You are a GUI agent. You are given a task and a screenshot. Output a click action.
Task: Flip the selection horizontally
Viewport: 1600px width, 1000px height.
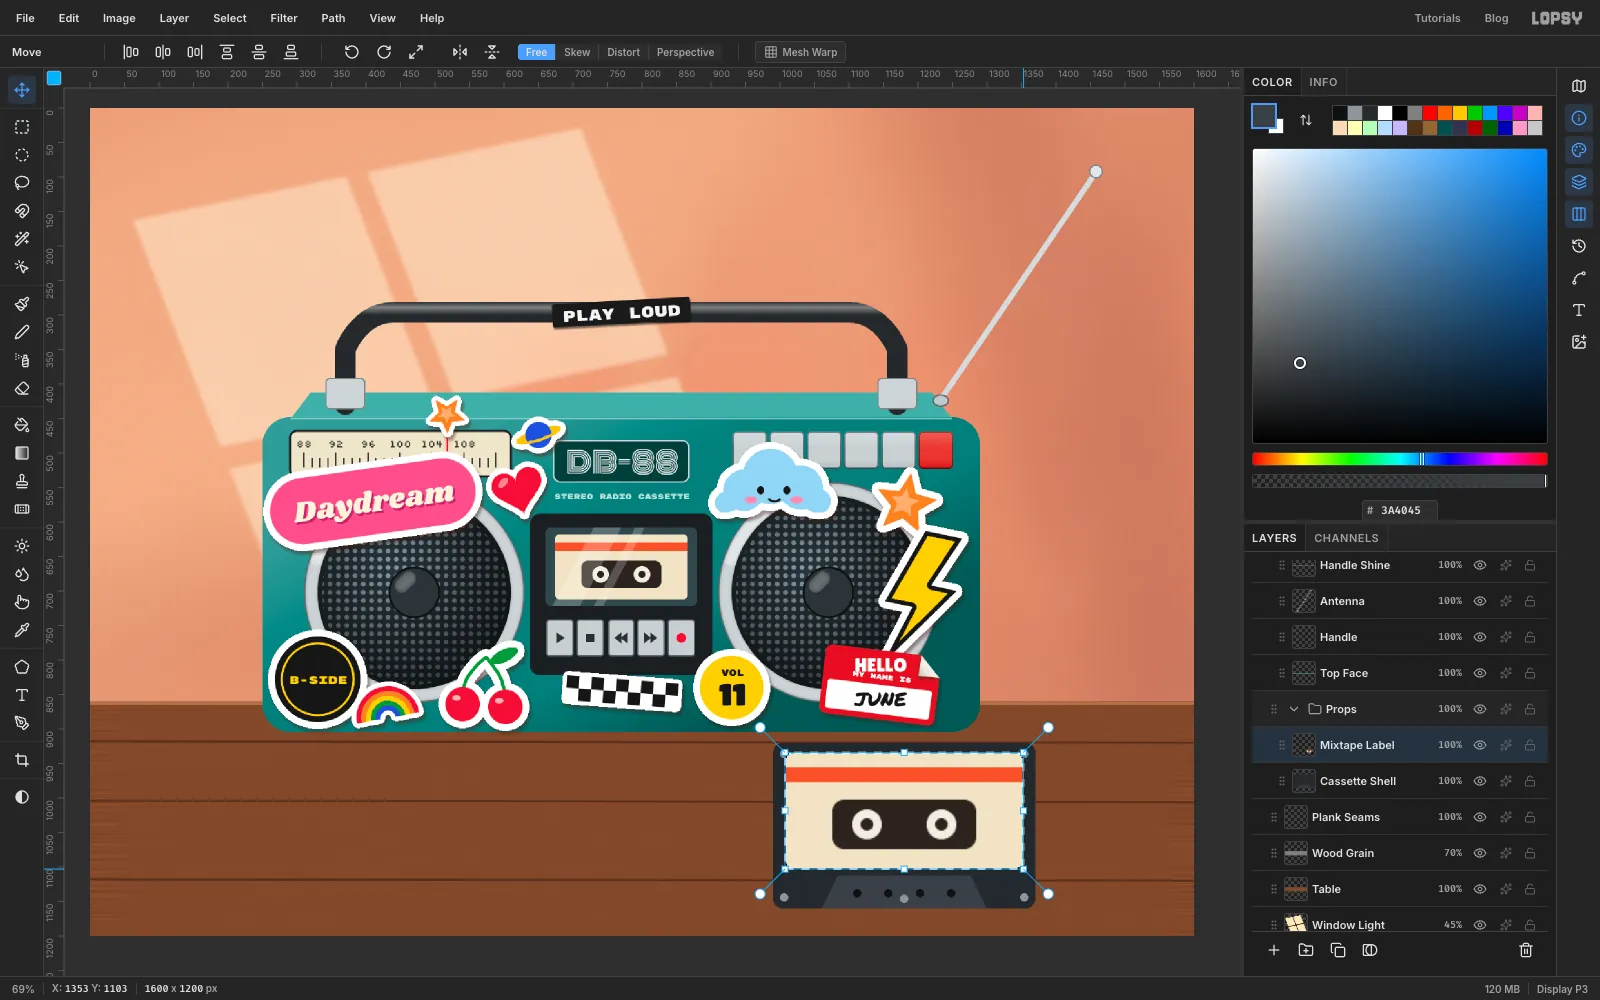pos(460,52)
